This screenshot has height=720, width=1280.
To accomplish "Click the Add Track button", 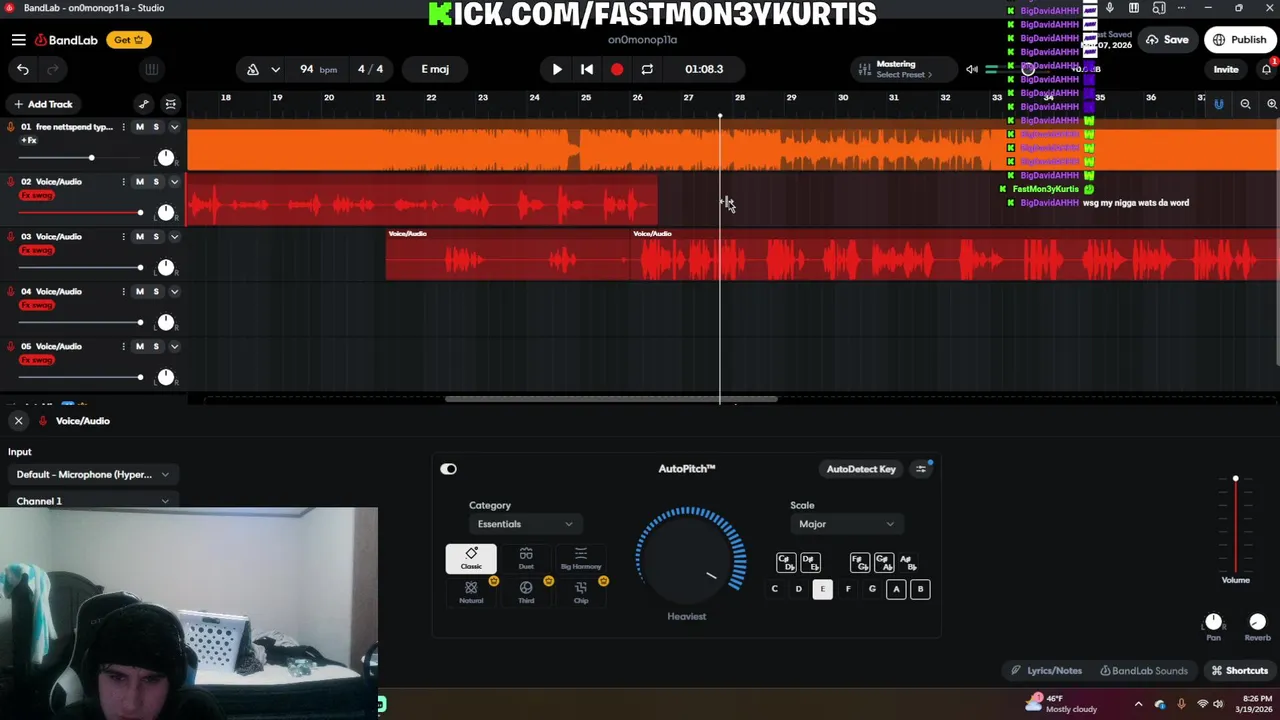I will click(x=43, y=104).
